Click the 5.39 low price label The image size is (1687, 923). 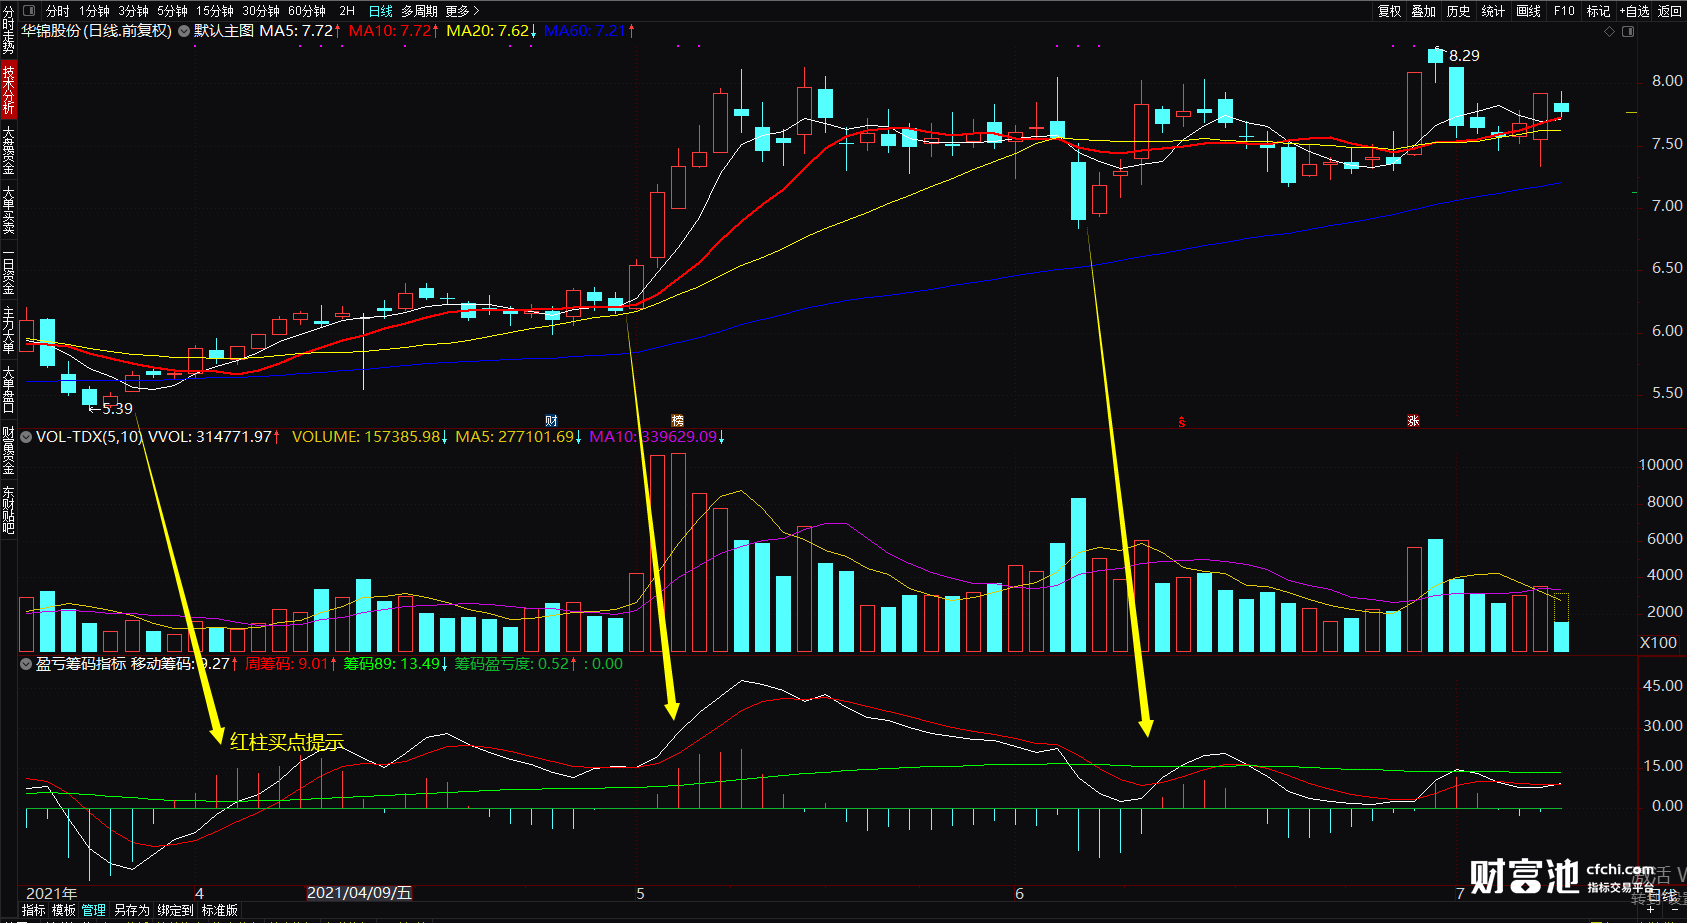coord(117,409)
